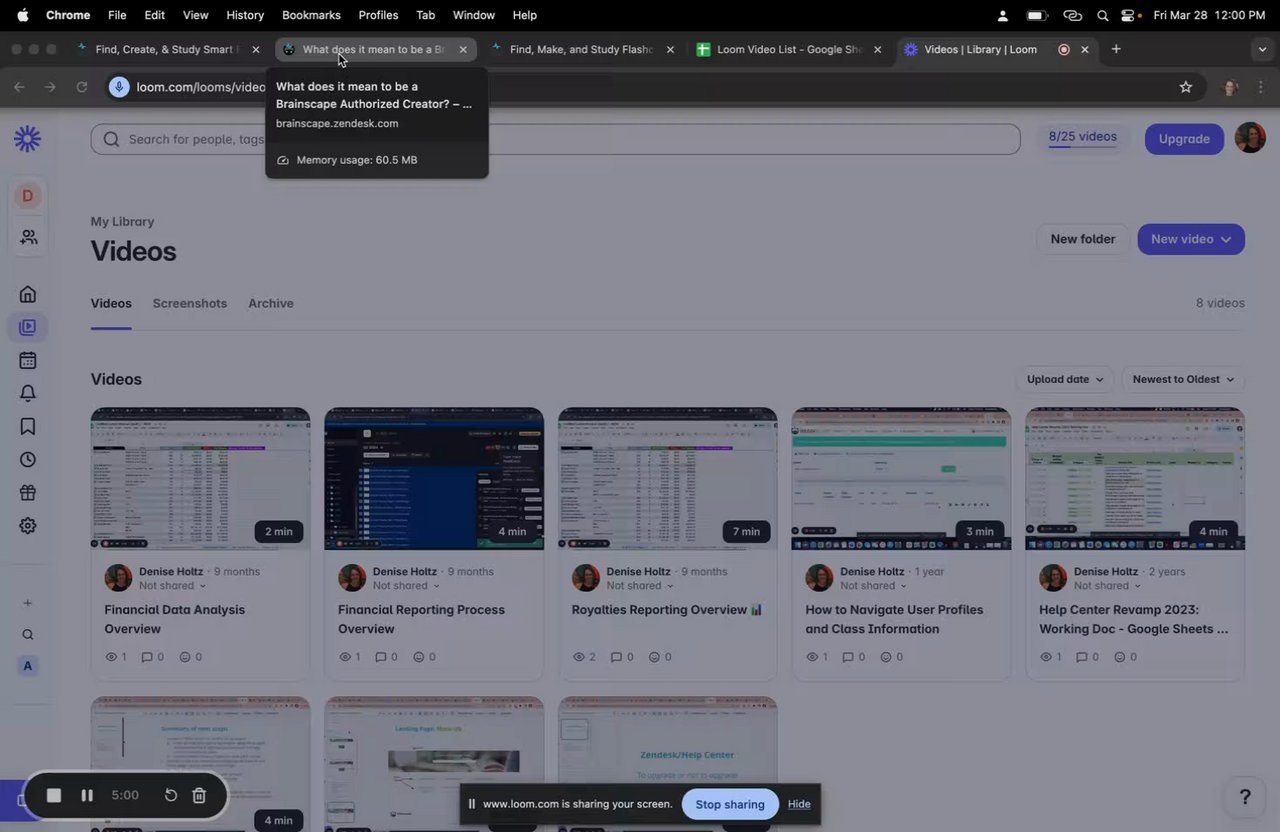Open the Watch Later bookmark icon
Viewport: 1280px width, 832px height.
point(28,426)
